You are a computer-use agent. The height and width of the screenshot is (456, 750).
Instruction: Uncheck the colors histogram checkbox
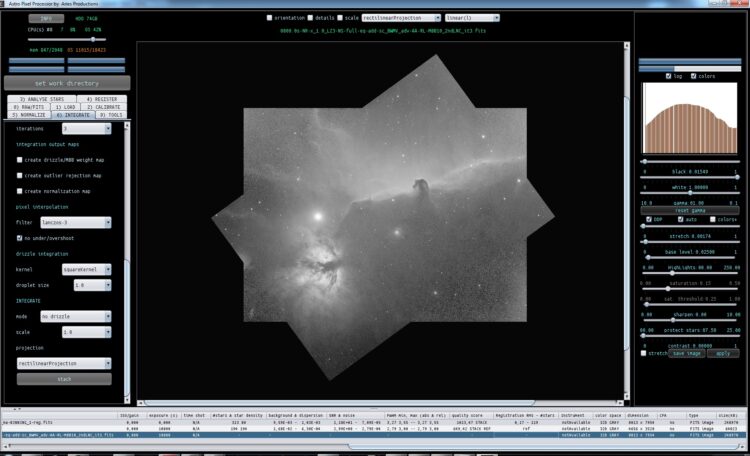coord(694,76)
